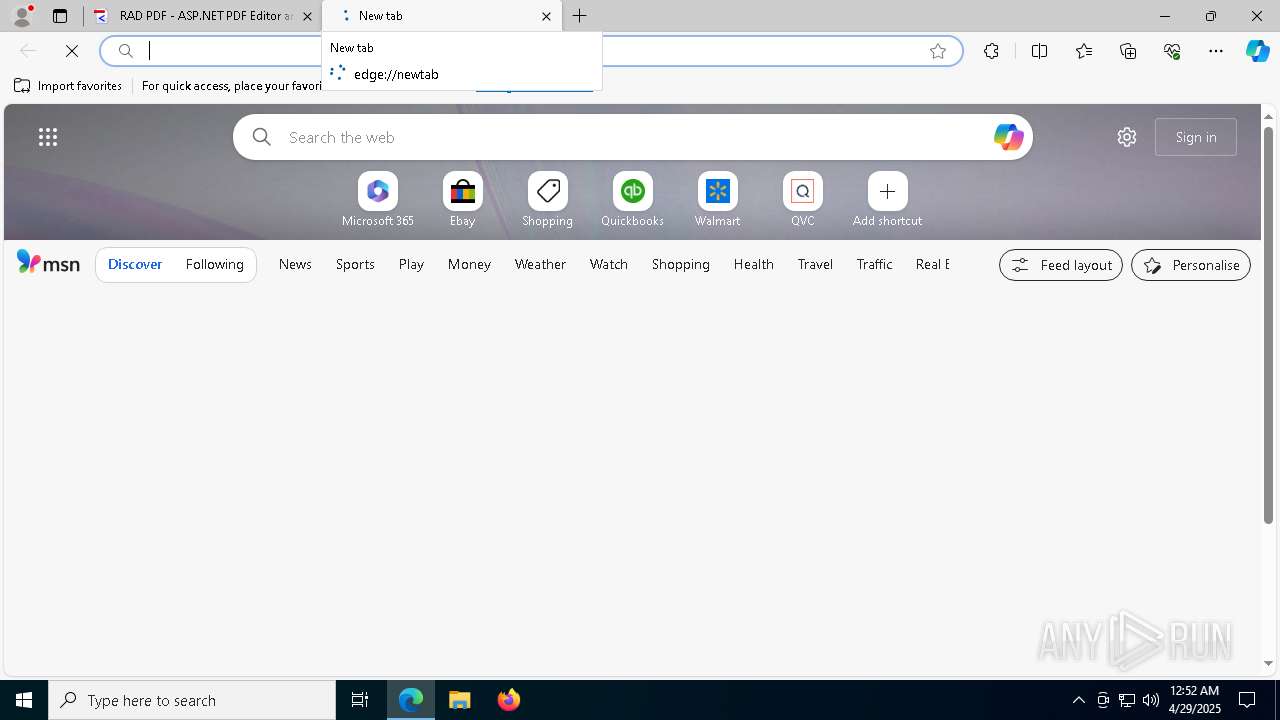Open the Sports category
Screen dimensions: 1280x720
[x=355, y=264]
